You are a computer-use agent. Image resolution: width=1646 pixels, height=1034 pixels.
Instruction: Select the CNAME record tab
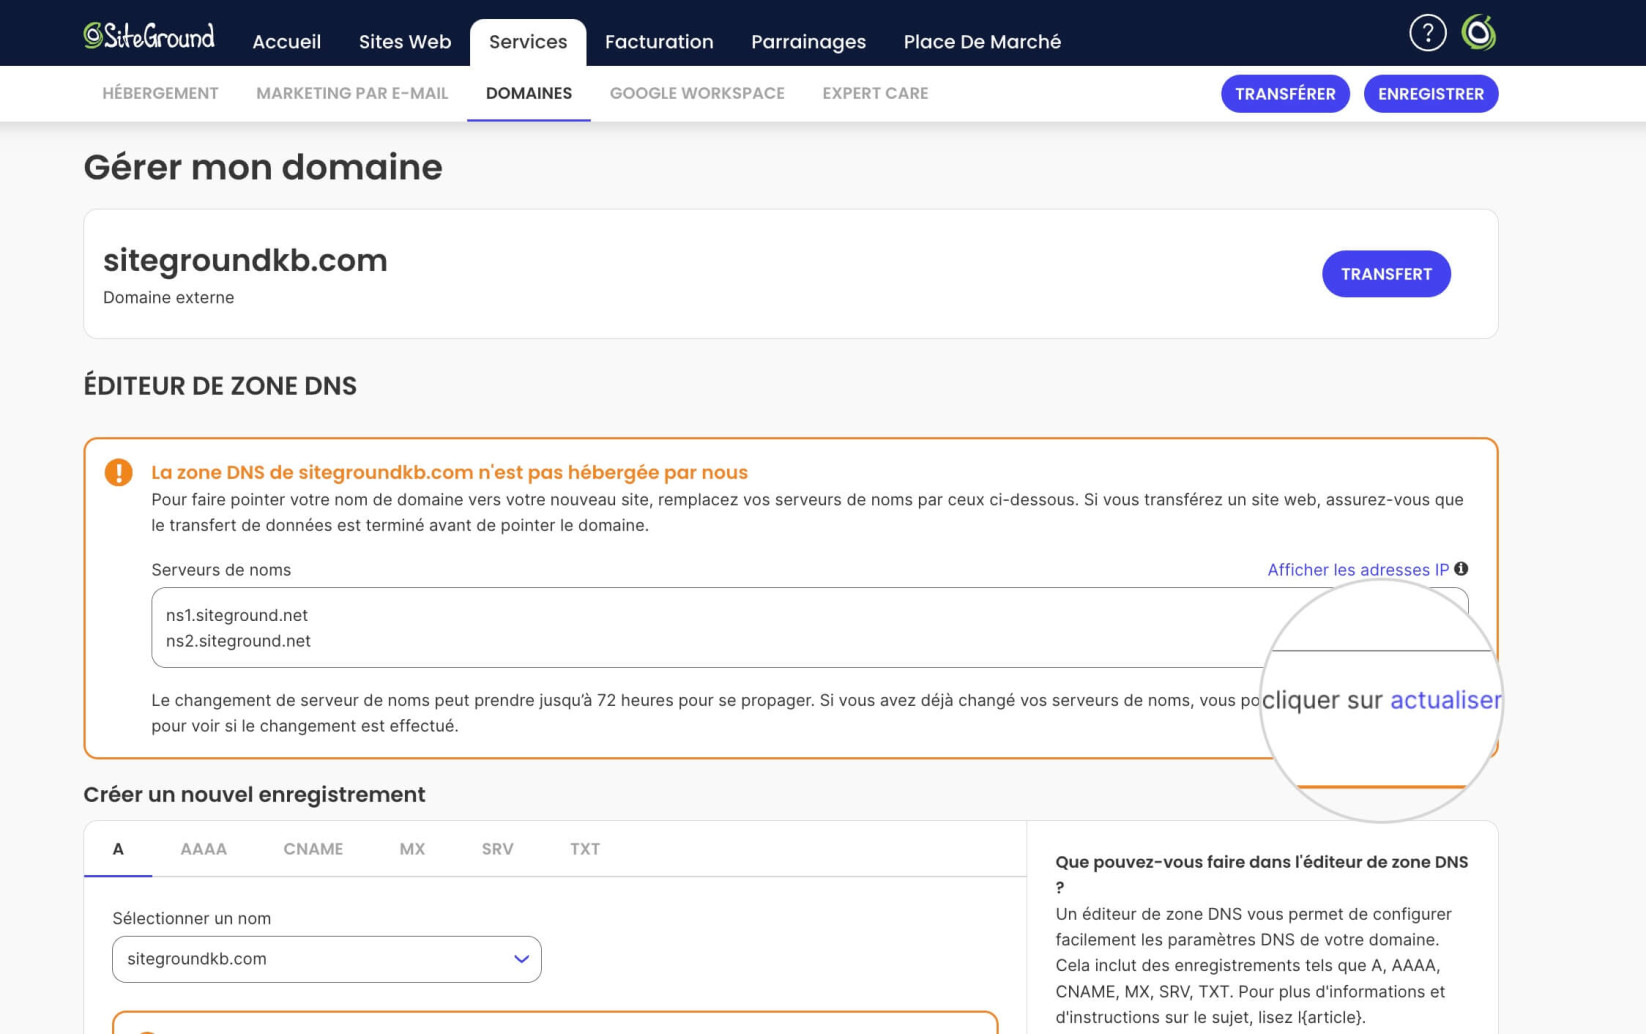[x=313, y=849]
